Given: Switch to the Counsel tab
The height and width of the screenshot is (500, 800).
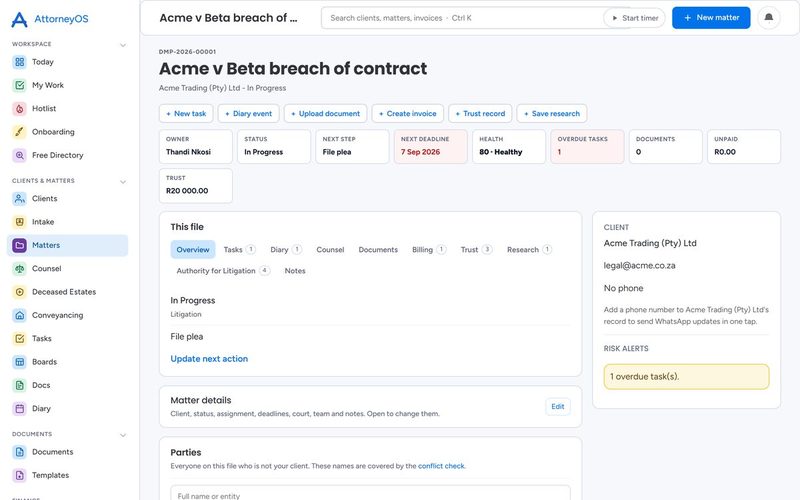Looking at the screenshot, I should tap(330, 249).
